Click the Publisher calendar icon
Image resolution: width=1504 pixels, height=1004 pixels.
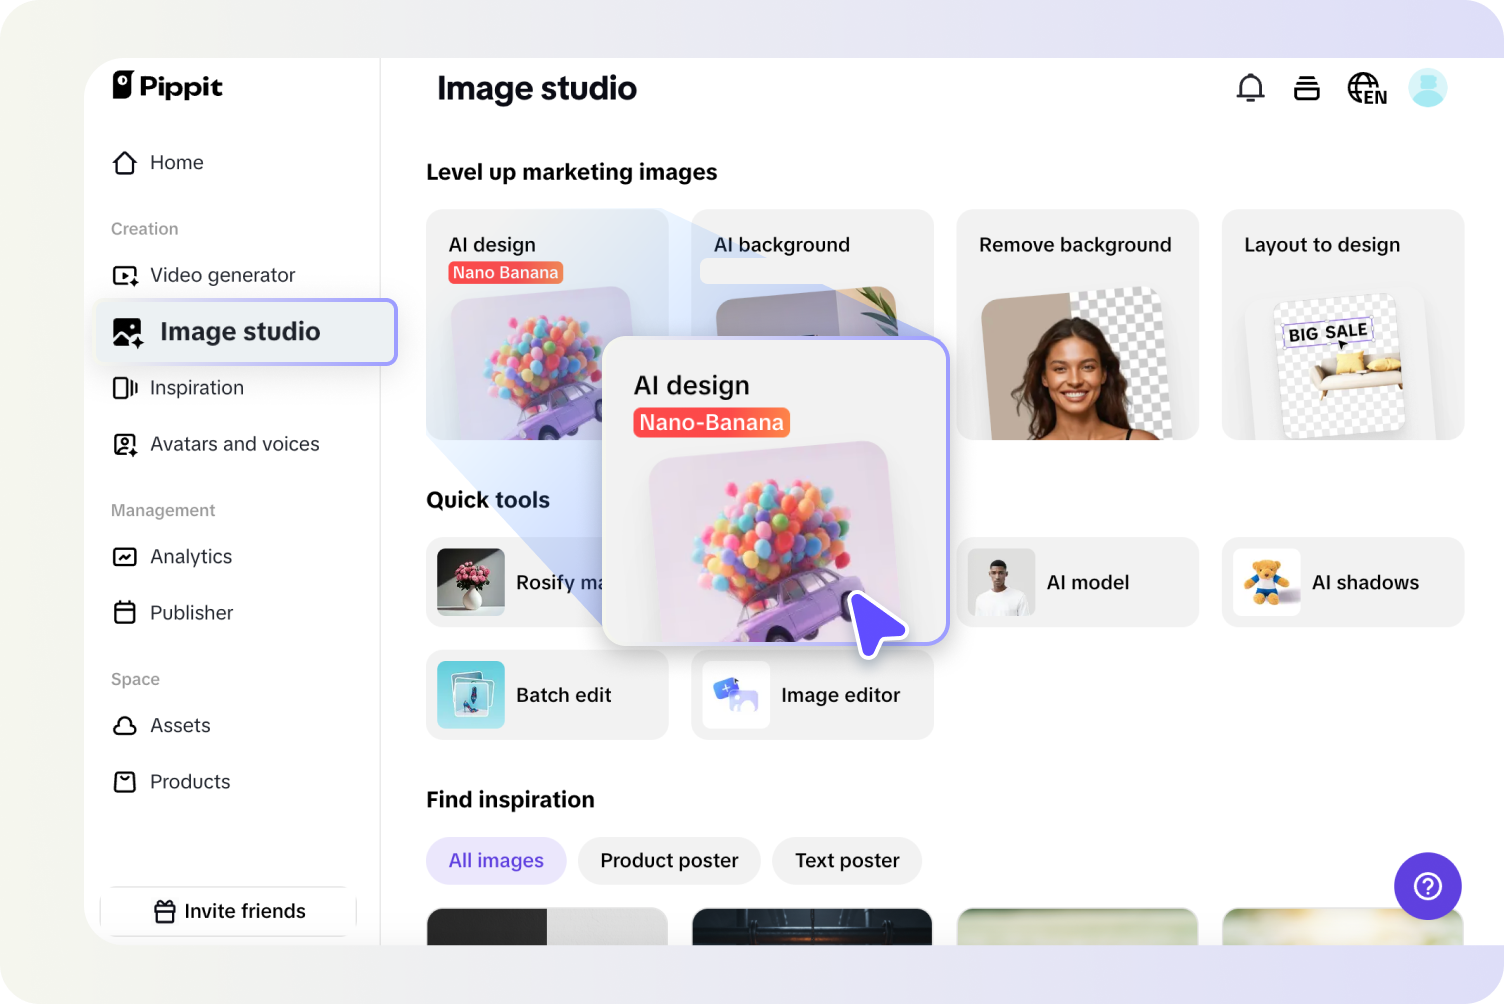tap(124, 612)
